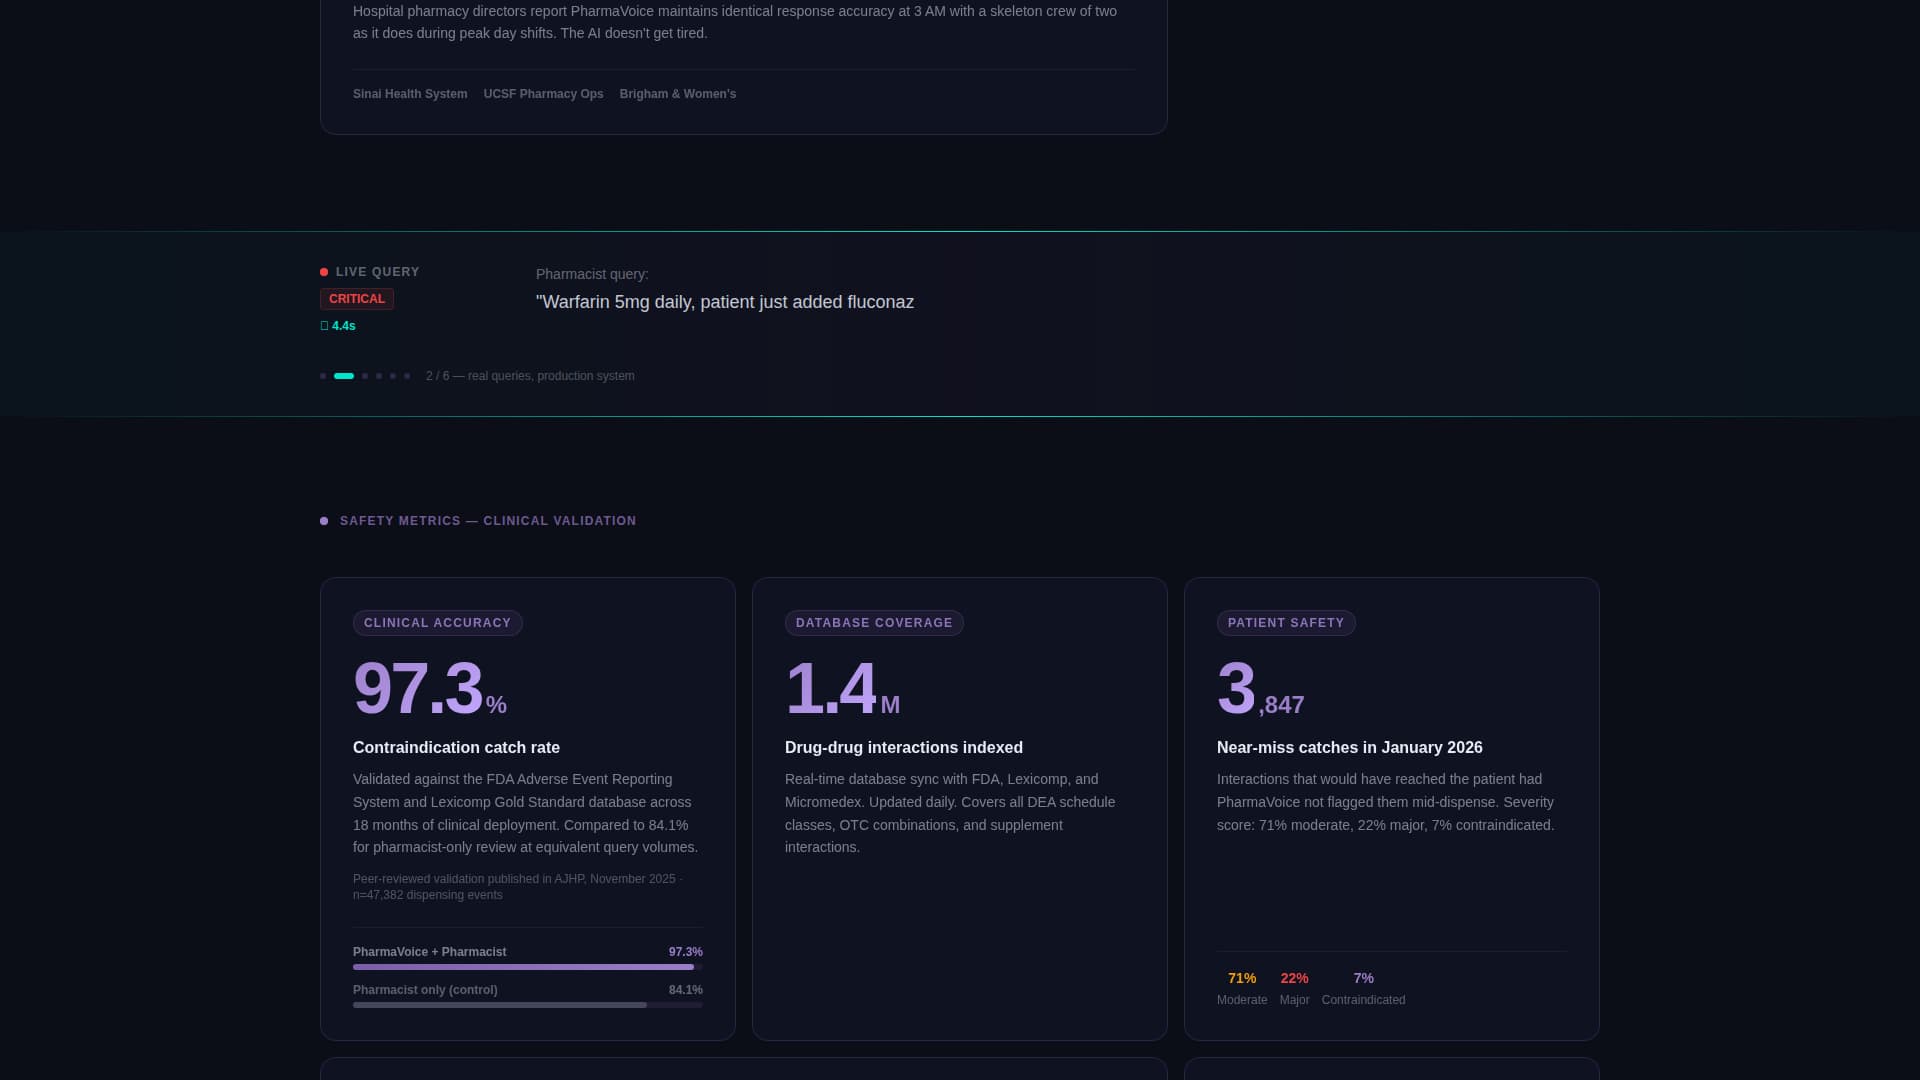Click the 1.4M interactions figure

tap(842, 689)
